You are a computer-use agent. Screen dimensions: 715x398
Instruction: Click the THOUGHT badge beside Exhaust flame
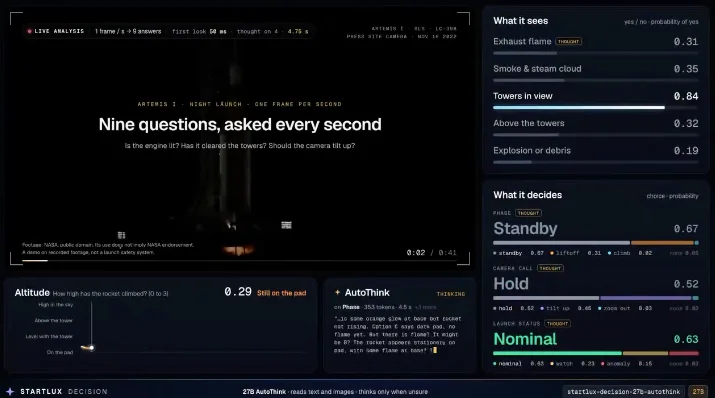(568, 41)
